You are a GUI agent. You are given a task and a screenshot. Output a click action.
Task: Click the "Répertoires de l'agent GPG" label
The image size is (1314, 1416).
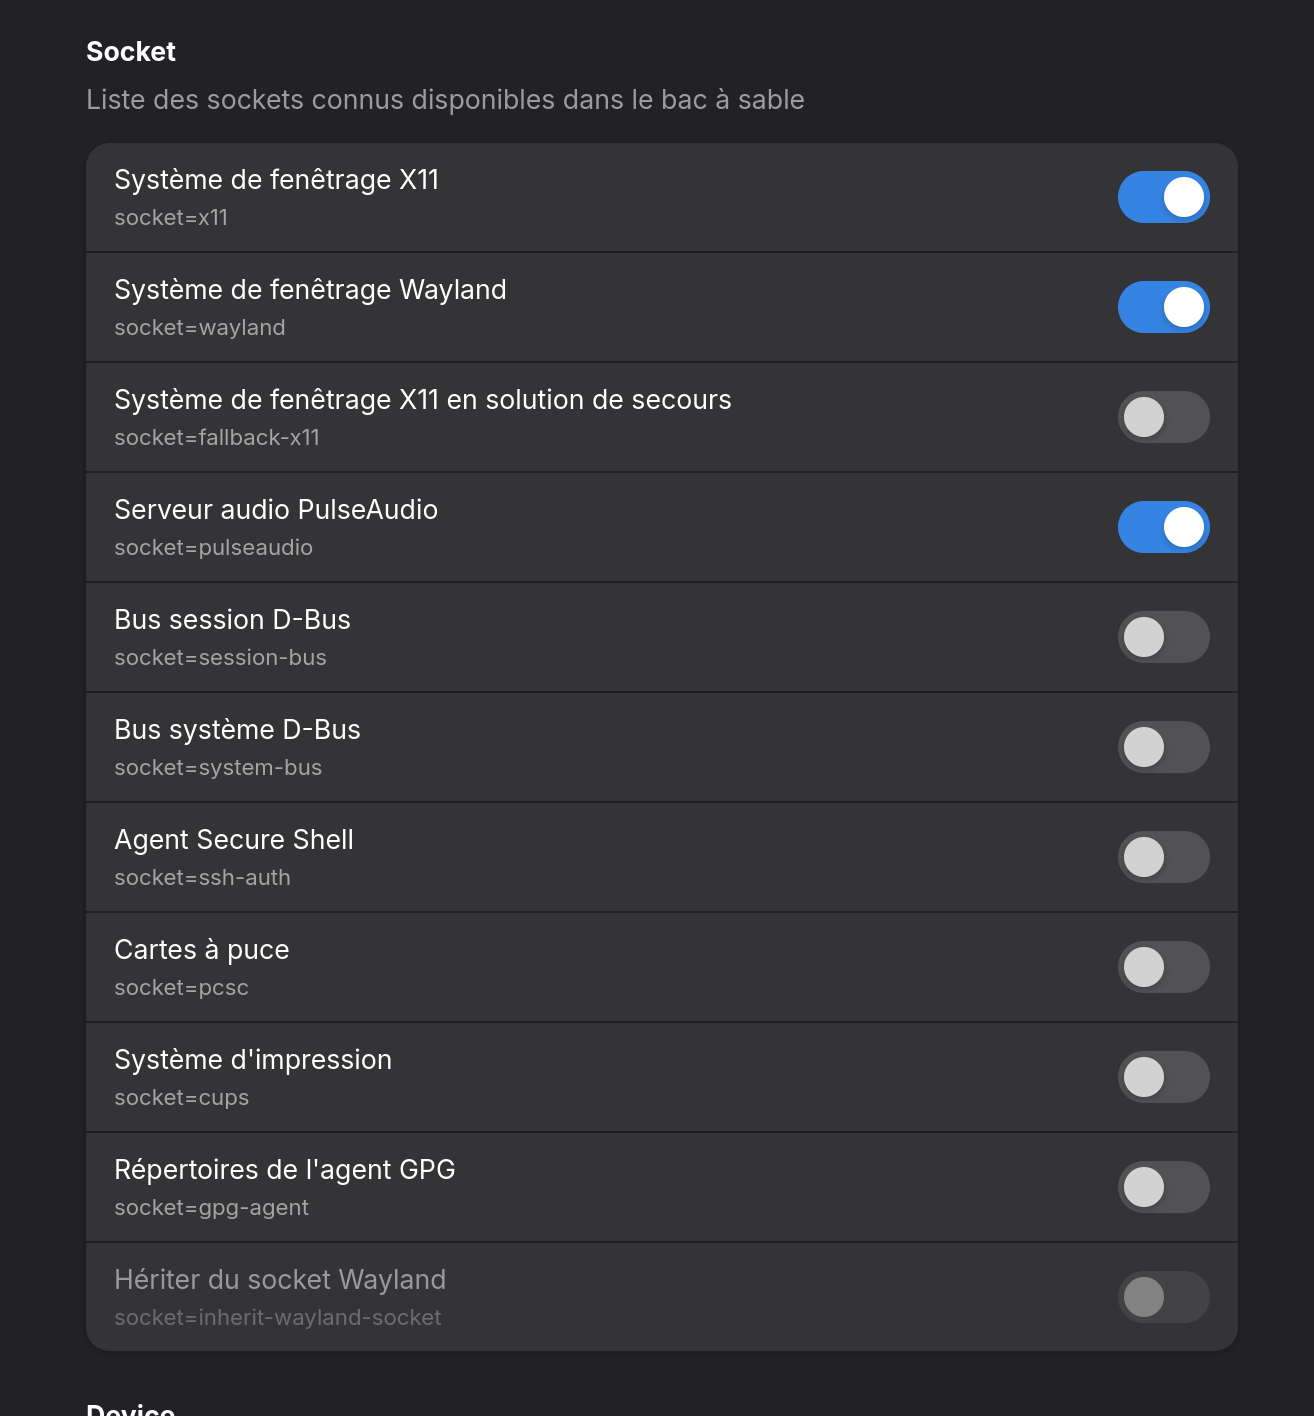tap(285, 1170)
